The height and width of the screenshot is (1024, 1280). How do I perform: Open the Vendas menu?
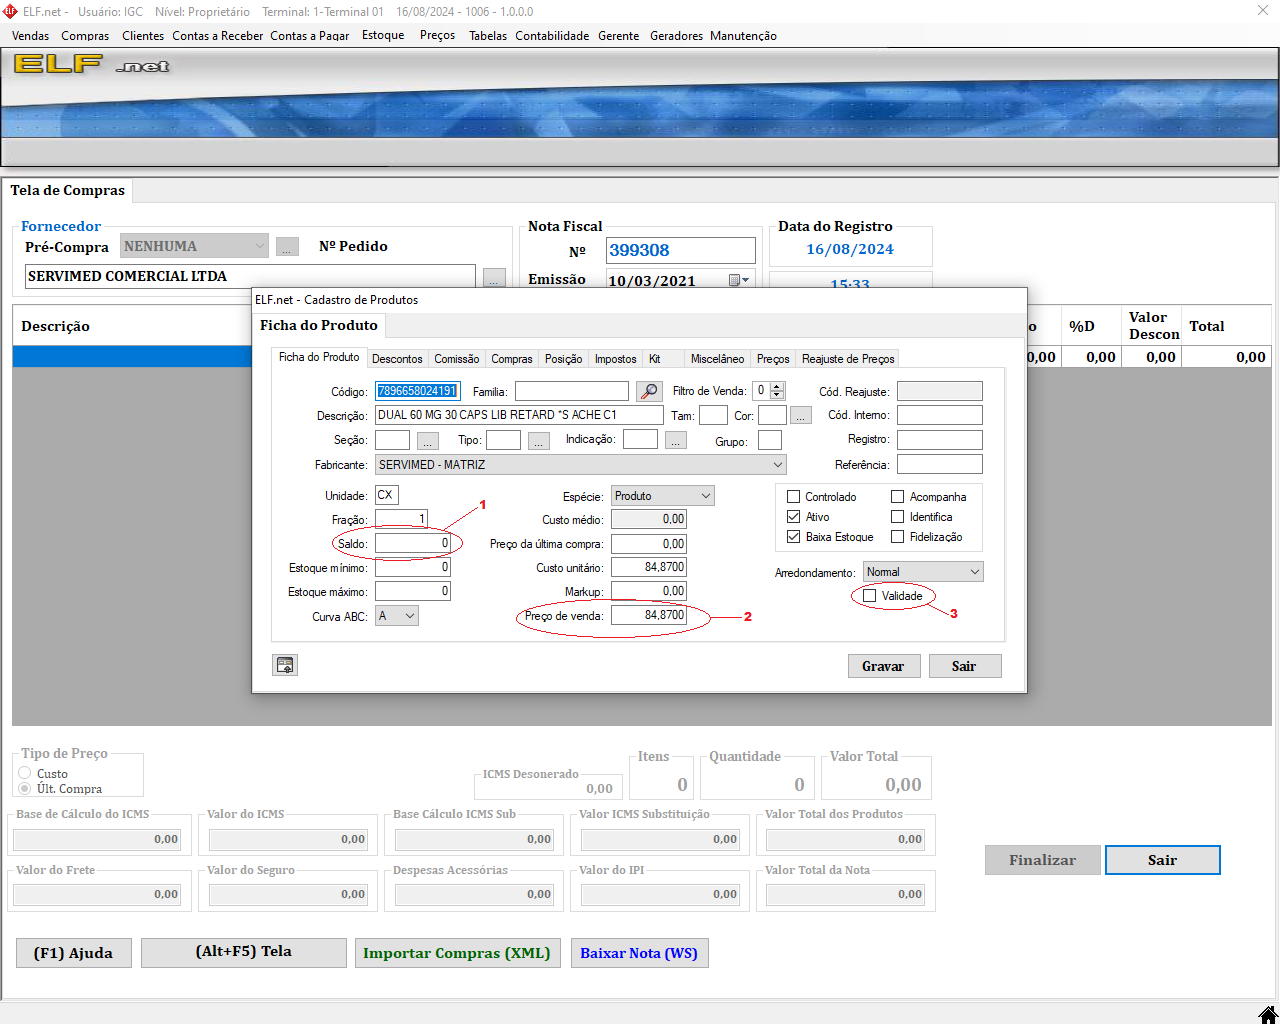(31, 36)
